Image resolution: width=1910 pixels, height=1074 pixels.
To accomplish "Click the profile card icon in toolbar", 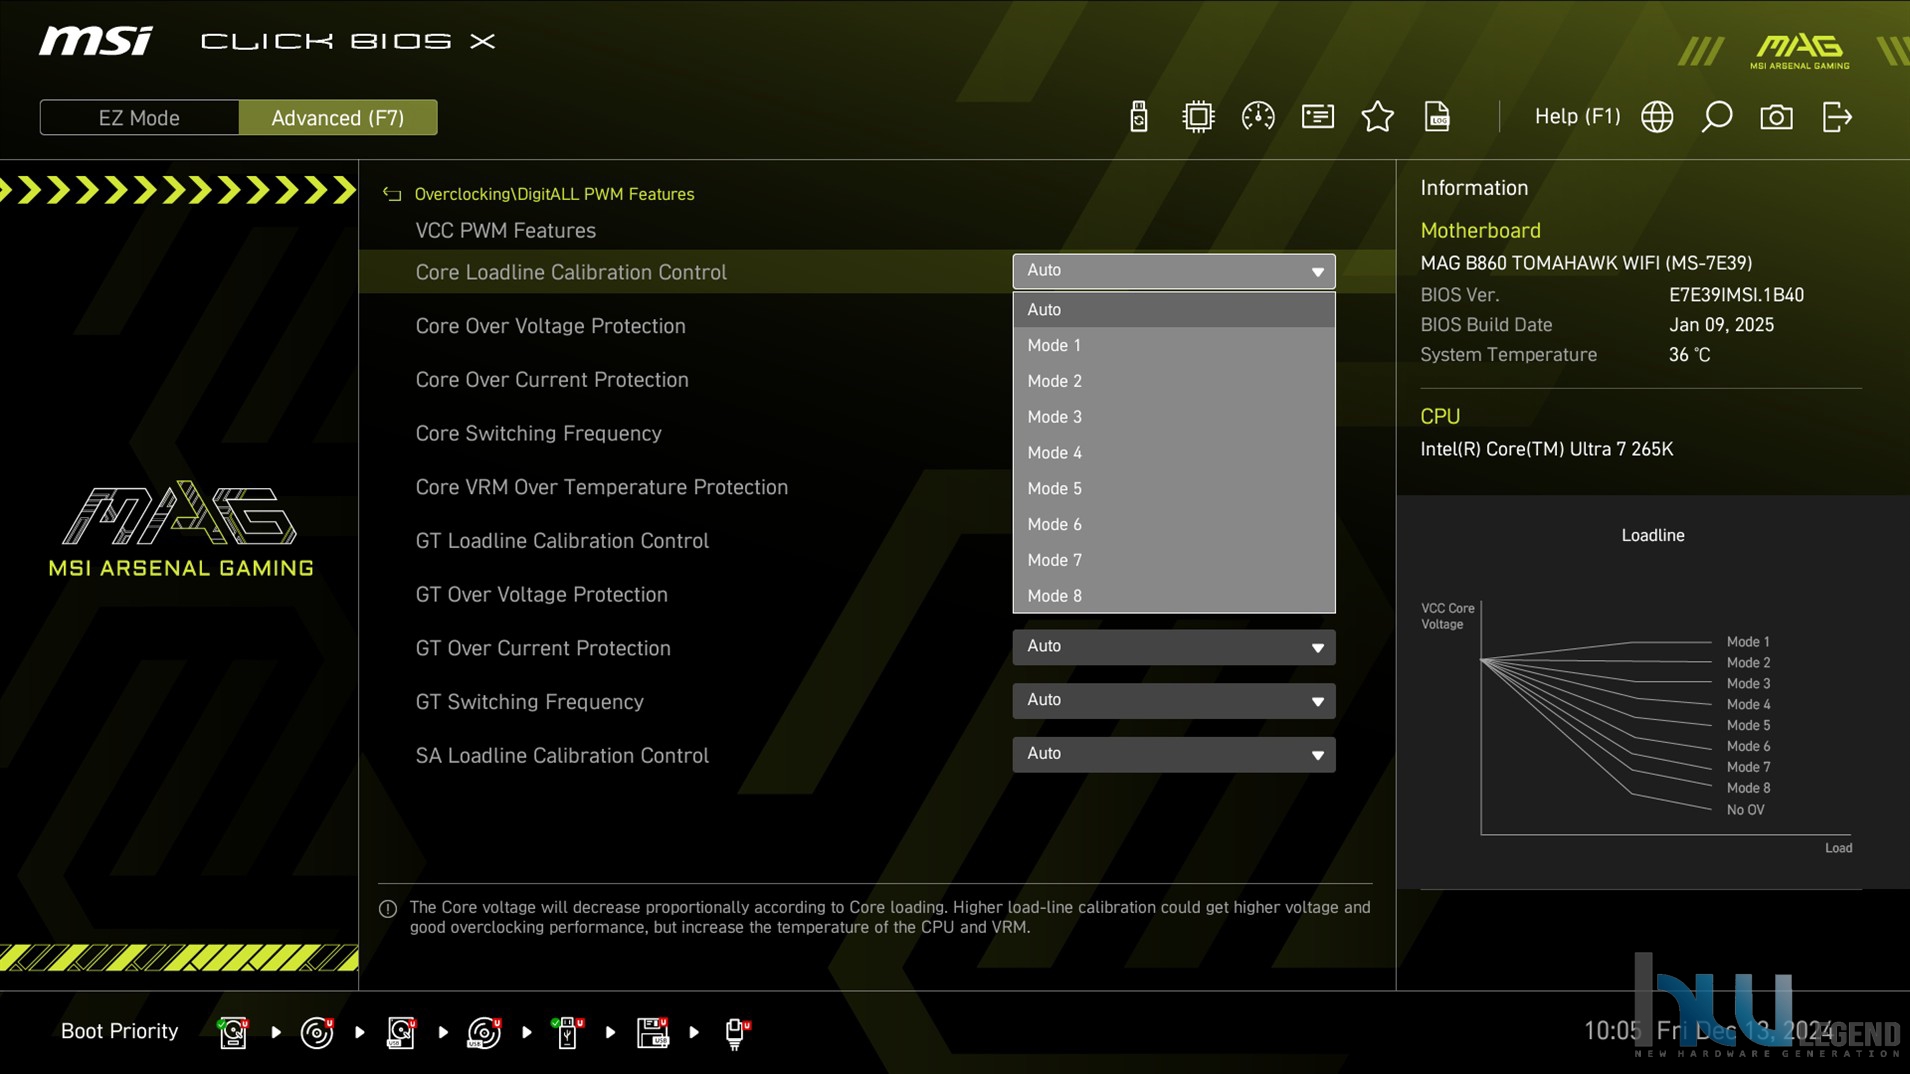I will 1318,117.
